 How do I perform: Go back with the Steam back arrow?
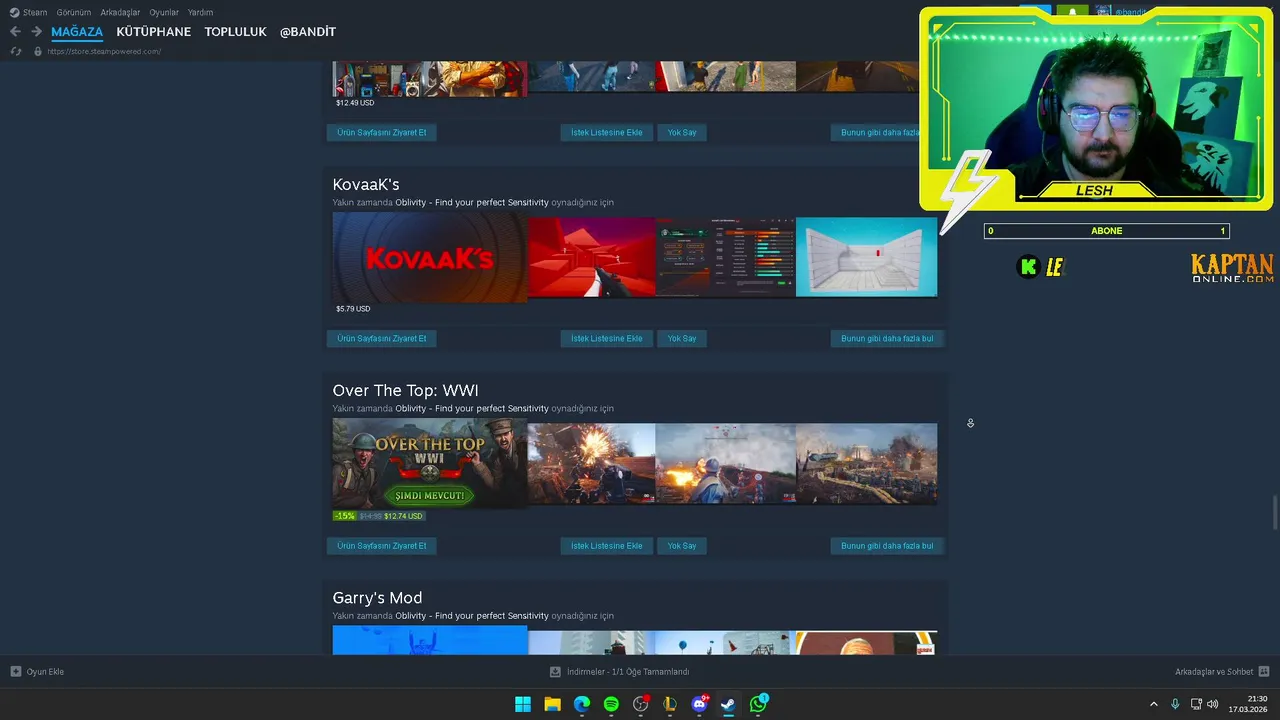[15, 32]
